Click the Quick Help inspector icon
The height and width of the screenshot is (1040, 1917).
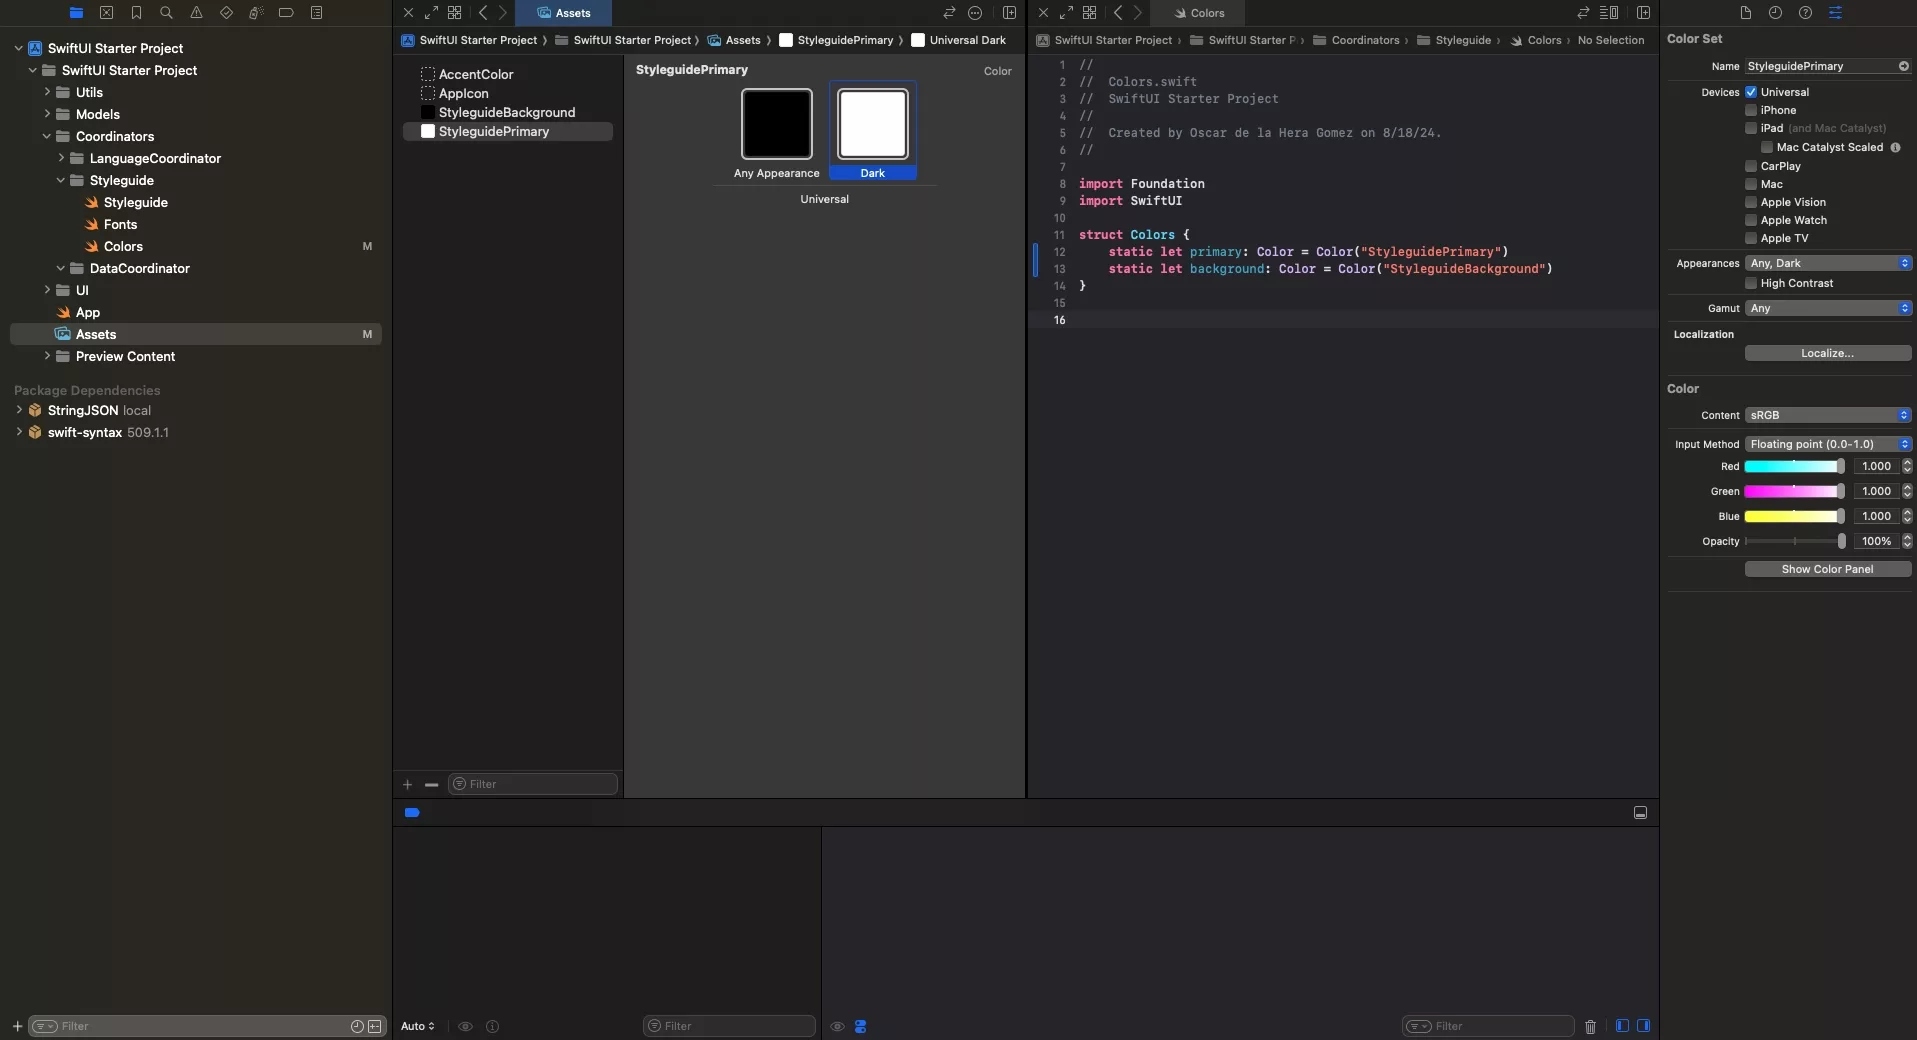coord(1805,13)
